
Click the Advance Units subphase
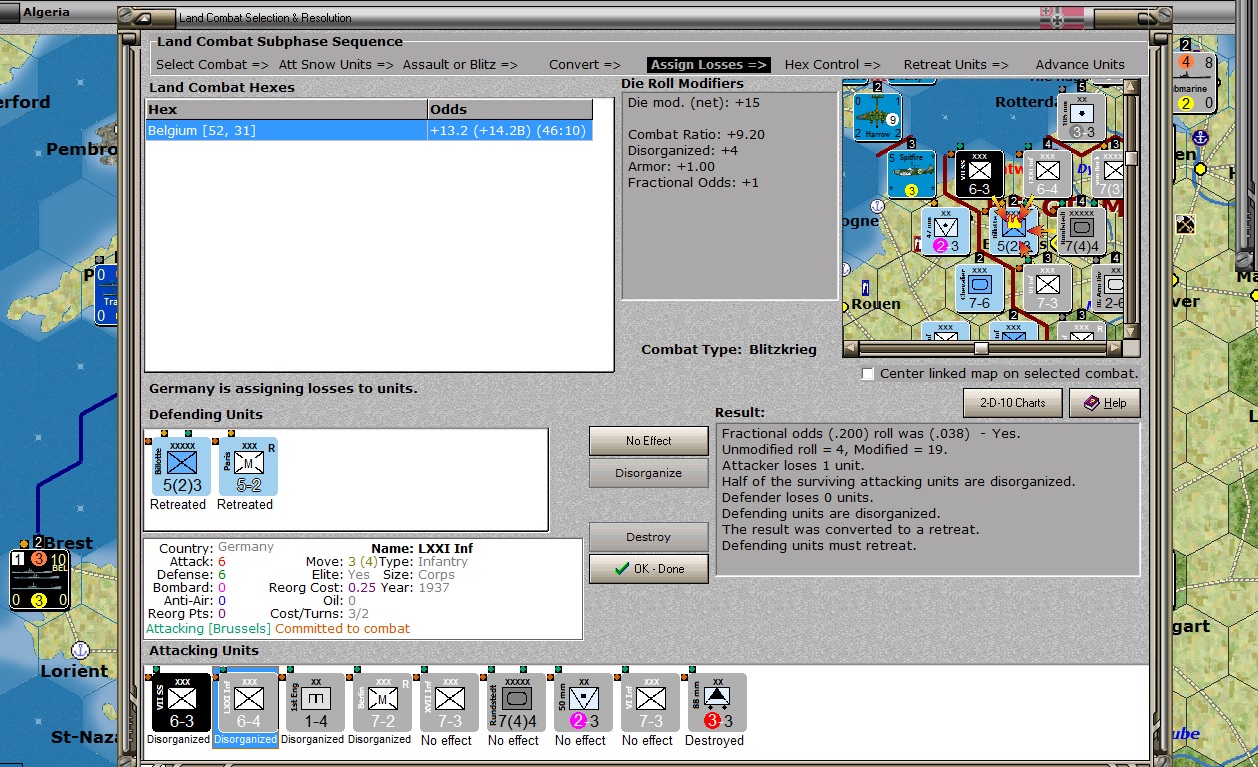tap(1080, 65)
